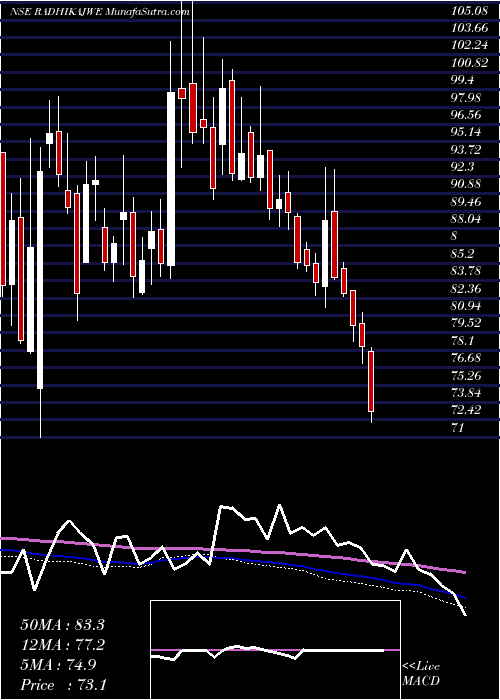
Task: Select the 82.36 price axis label
Action: (x=467, y=290)
